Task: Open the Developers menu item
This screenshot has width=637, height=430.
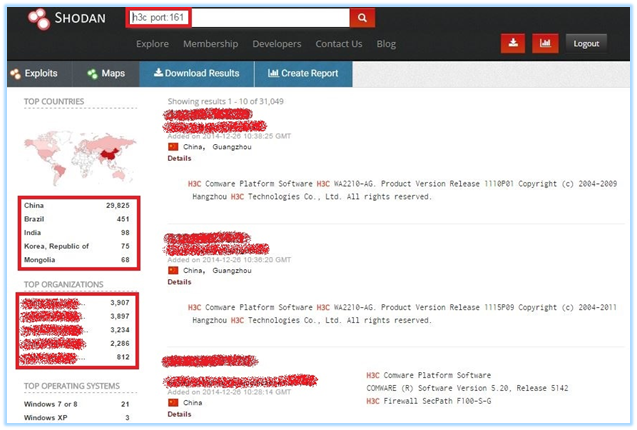Action: coord(277,44)
